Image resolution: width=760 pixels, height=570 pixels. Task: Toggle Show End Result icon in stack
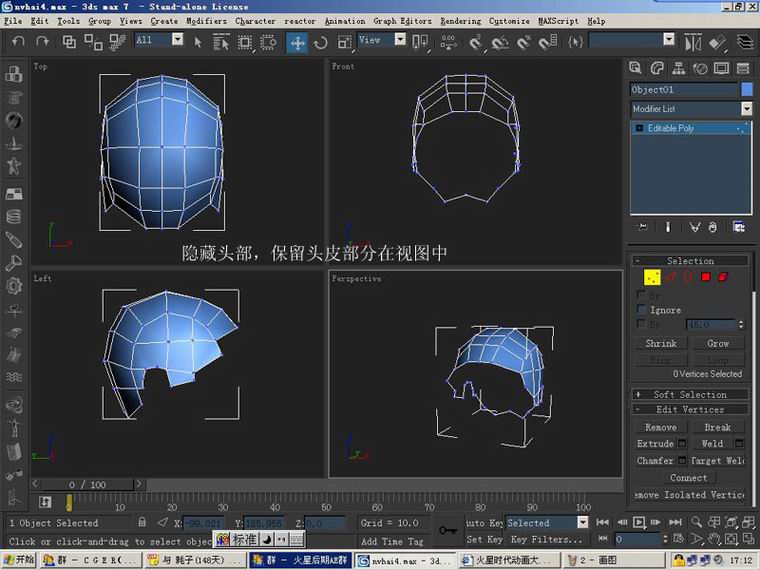[667, 227]
